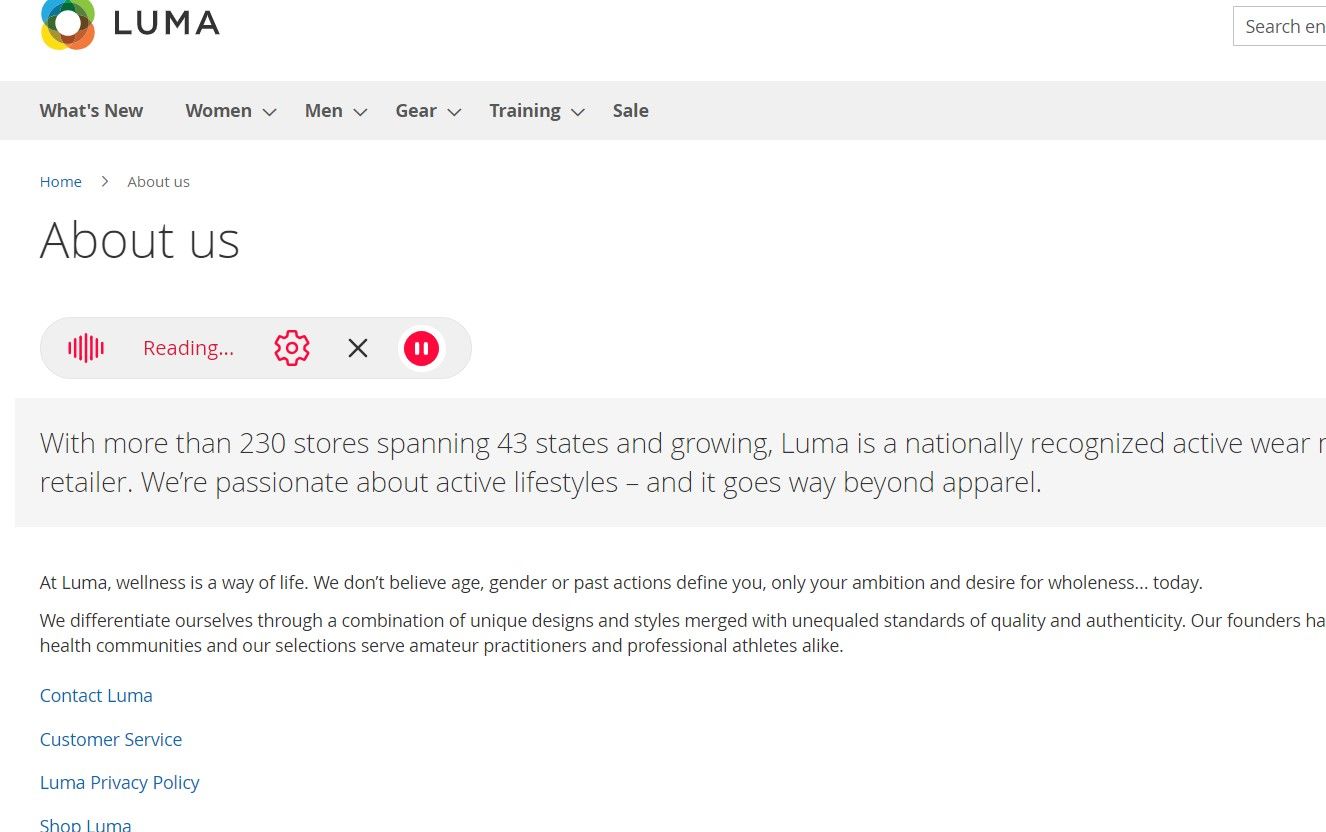The width and height of the screenshot is (1326, 832).
Task: Expand the Men menu chevron
Action: [360, 112]
